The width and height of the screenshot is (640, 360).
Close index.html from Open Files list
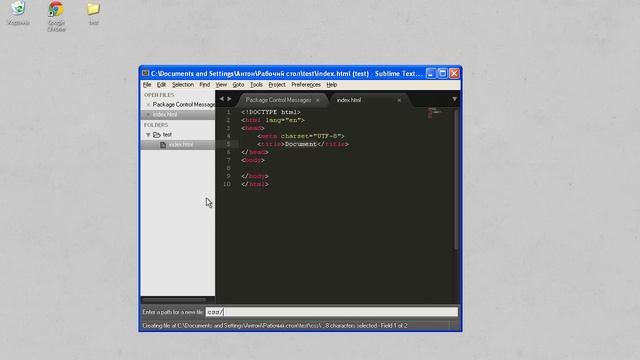pyautogui.click(x=148, y=115)
